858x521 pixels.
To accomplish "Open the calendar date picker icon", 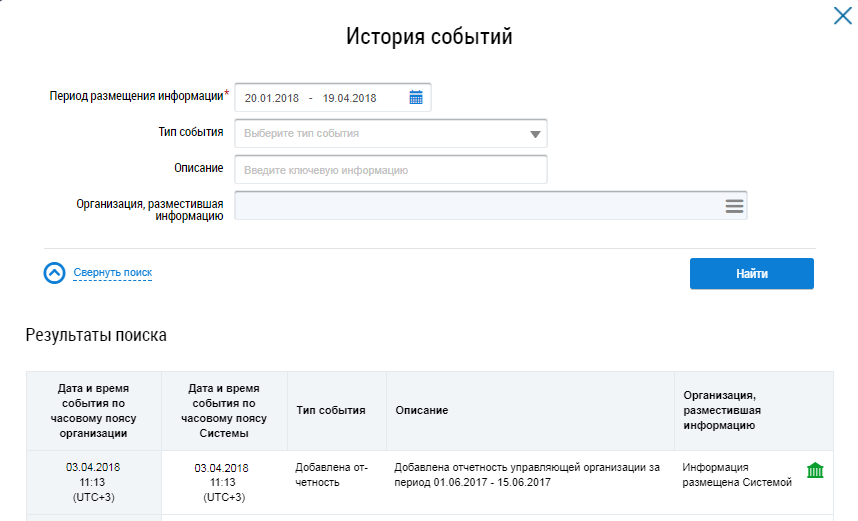I will coord(416,97).
